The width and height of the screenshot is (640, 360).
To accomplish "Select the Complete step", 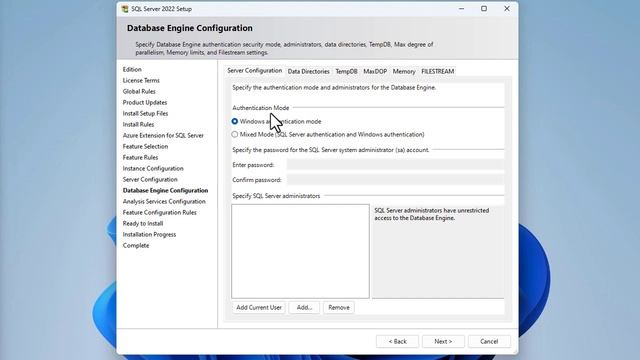I will (x=136, y=246).
